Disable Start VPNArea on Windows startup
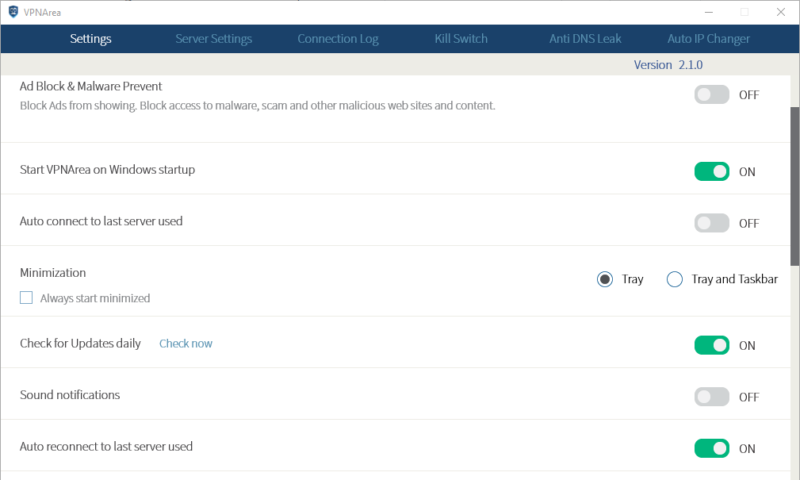 click(712, 171)
